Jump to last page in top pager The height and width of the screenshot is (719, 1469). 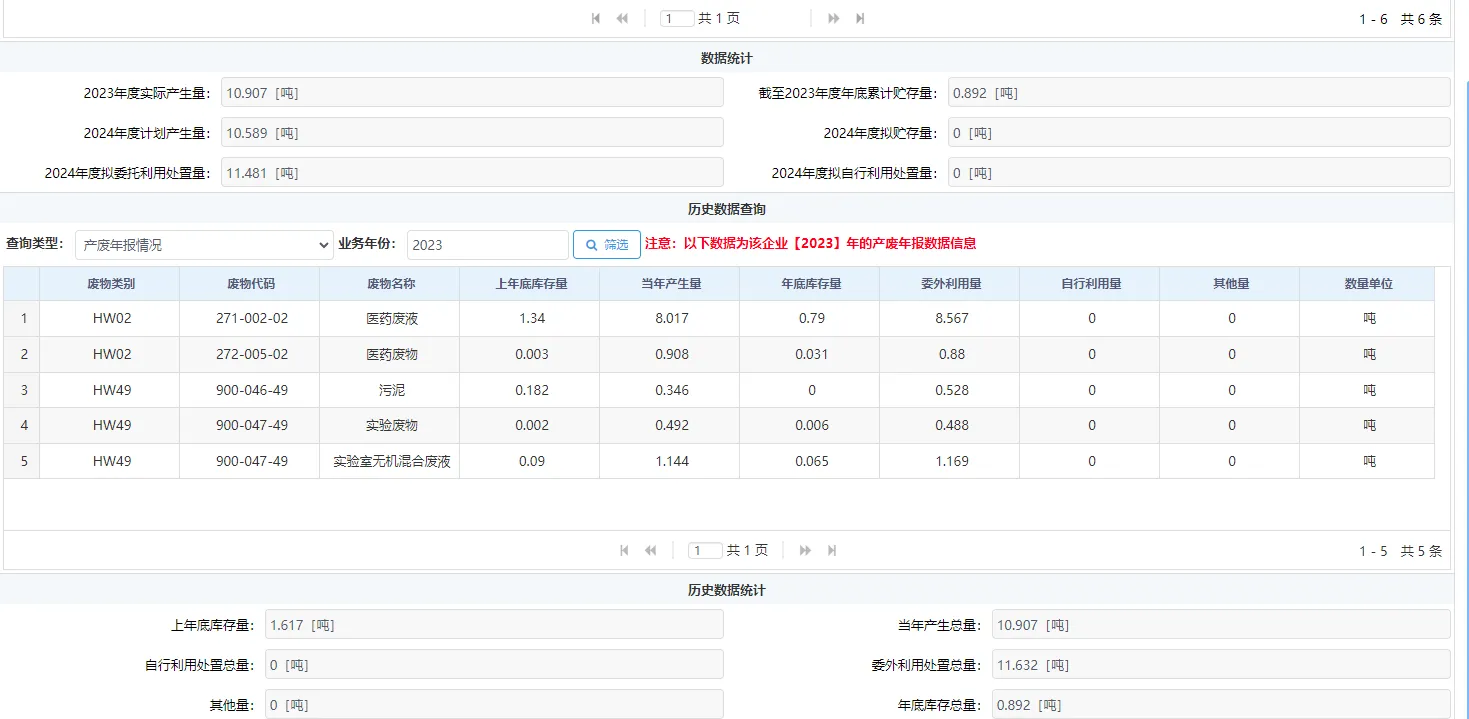860,18
